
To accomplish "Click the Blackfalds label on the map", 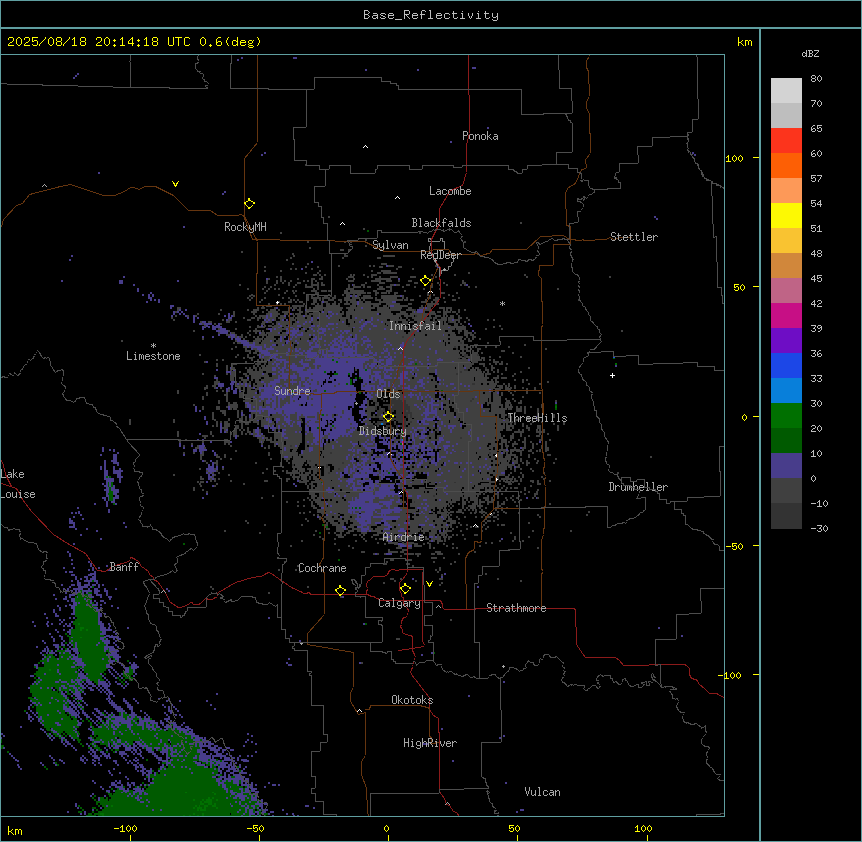I will pyautogui.click(x=441, y=223).
